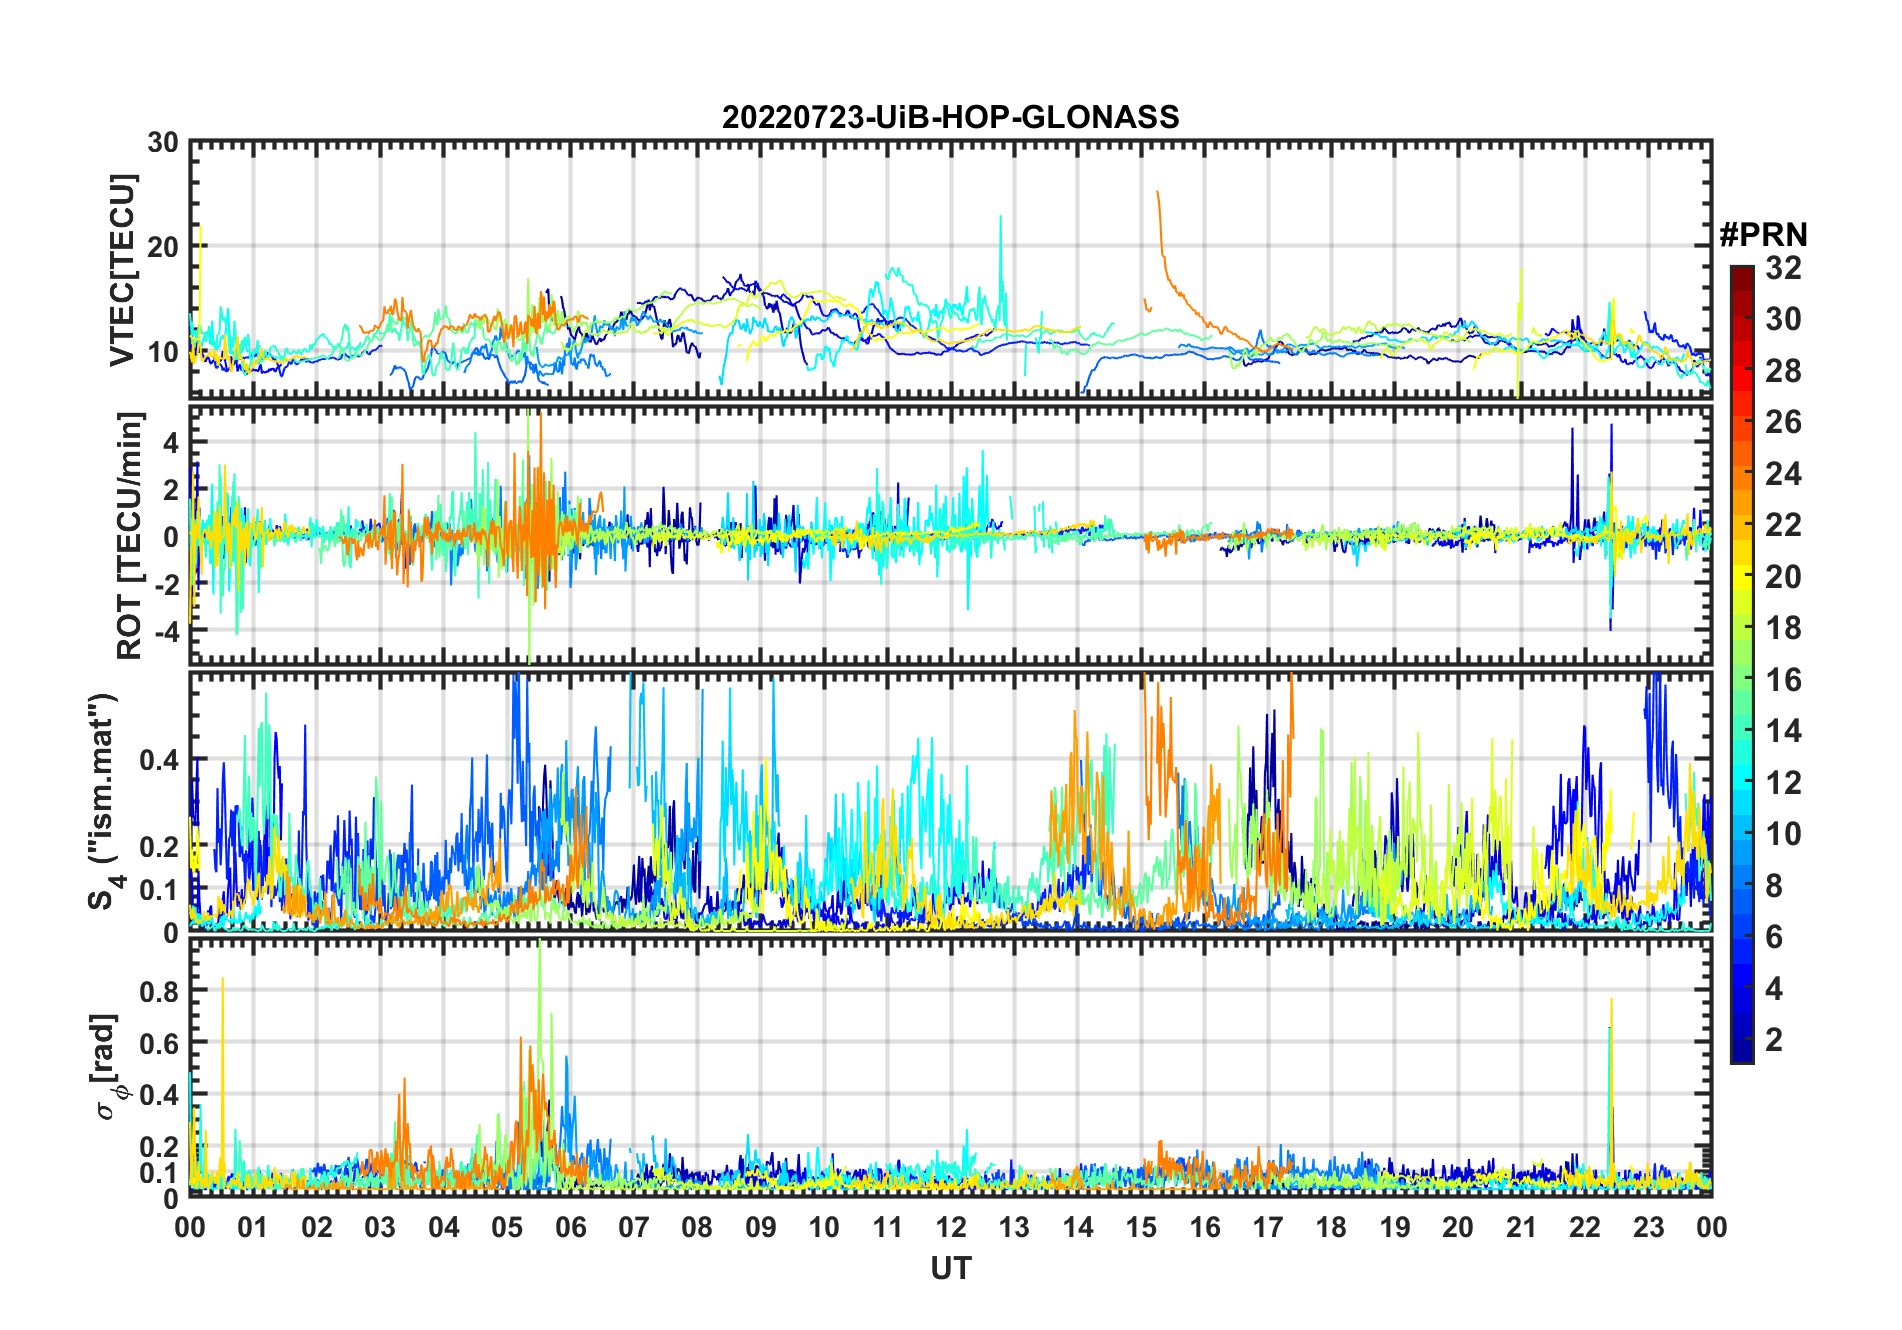Select S4 axis tick label 0.2
The height and width of the screenshot is (1330, 1902).
[159, 846]
